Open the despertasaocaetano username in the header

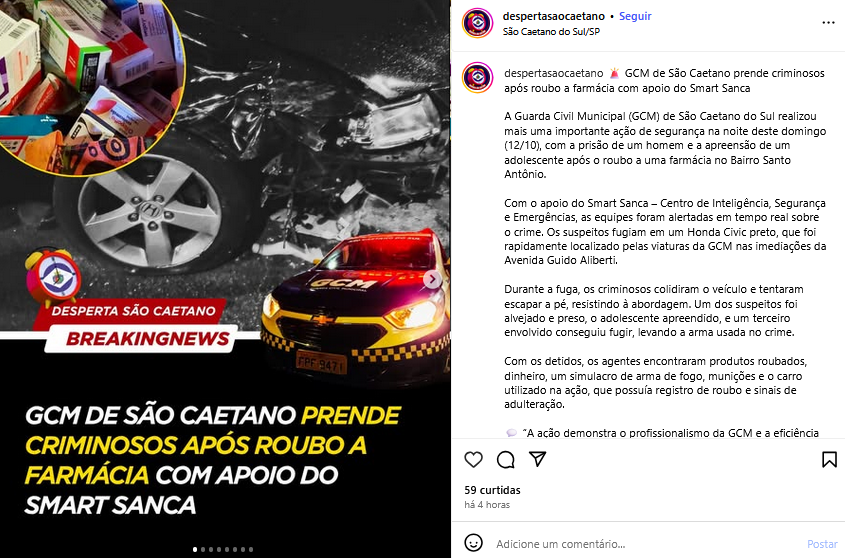coord(553,16)
